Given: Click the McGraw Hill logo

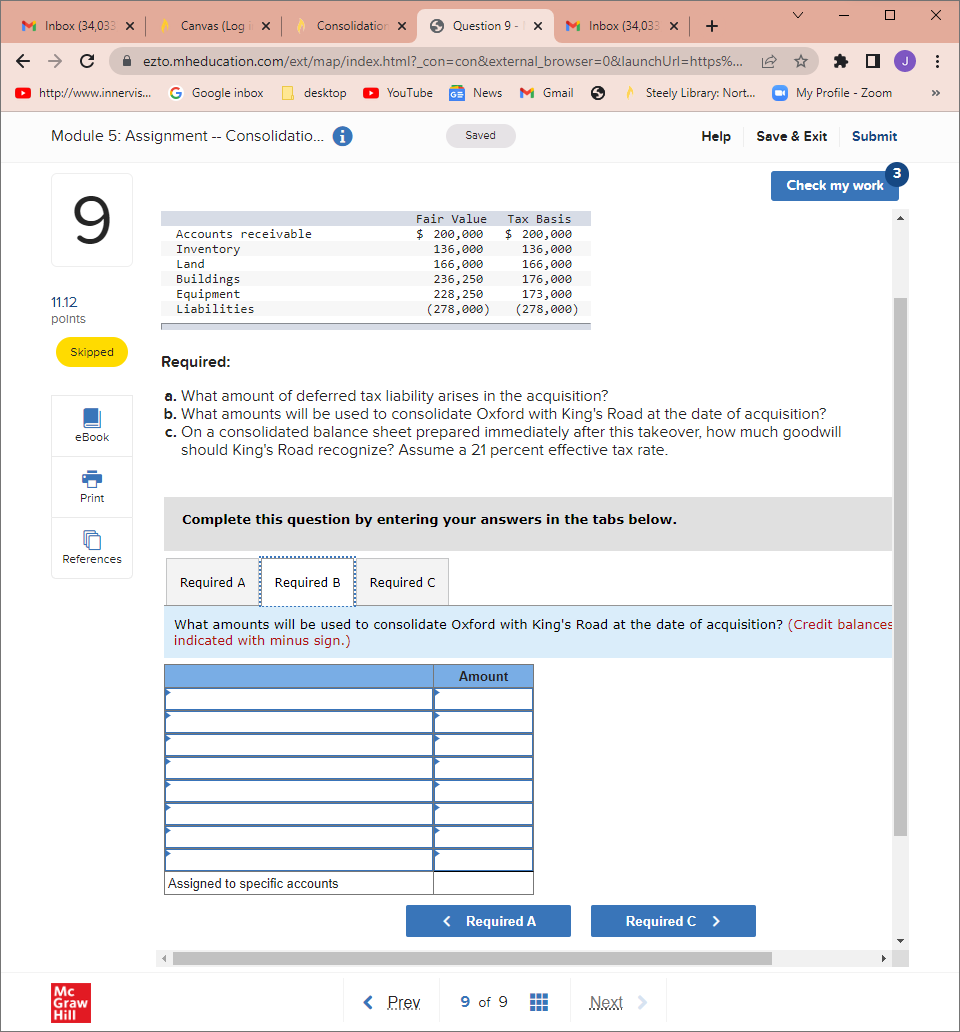Looking at the screenshot, I should [70, 1002].
